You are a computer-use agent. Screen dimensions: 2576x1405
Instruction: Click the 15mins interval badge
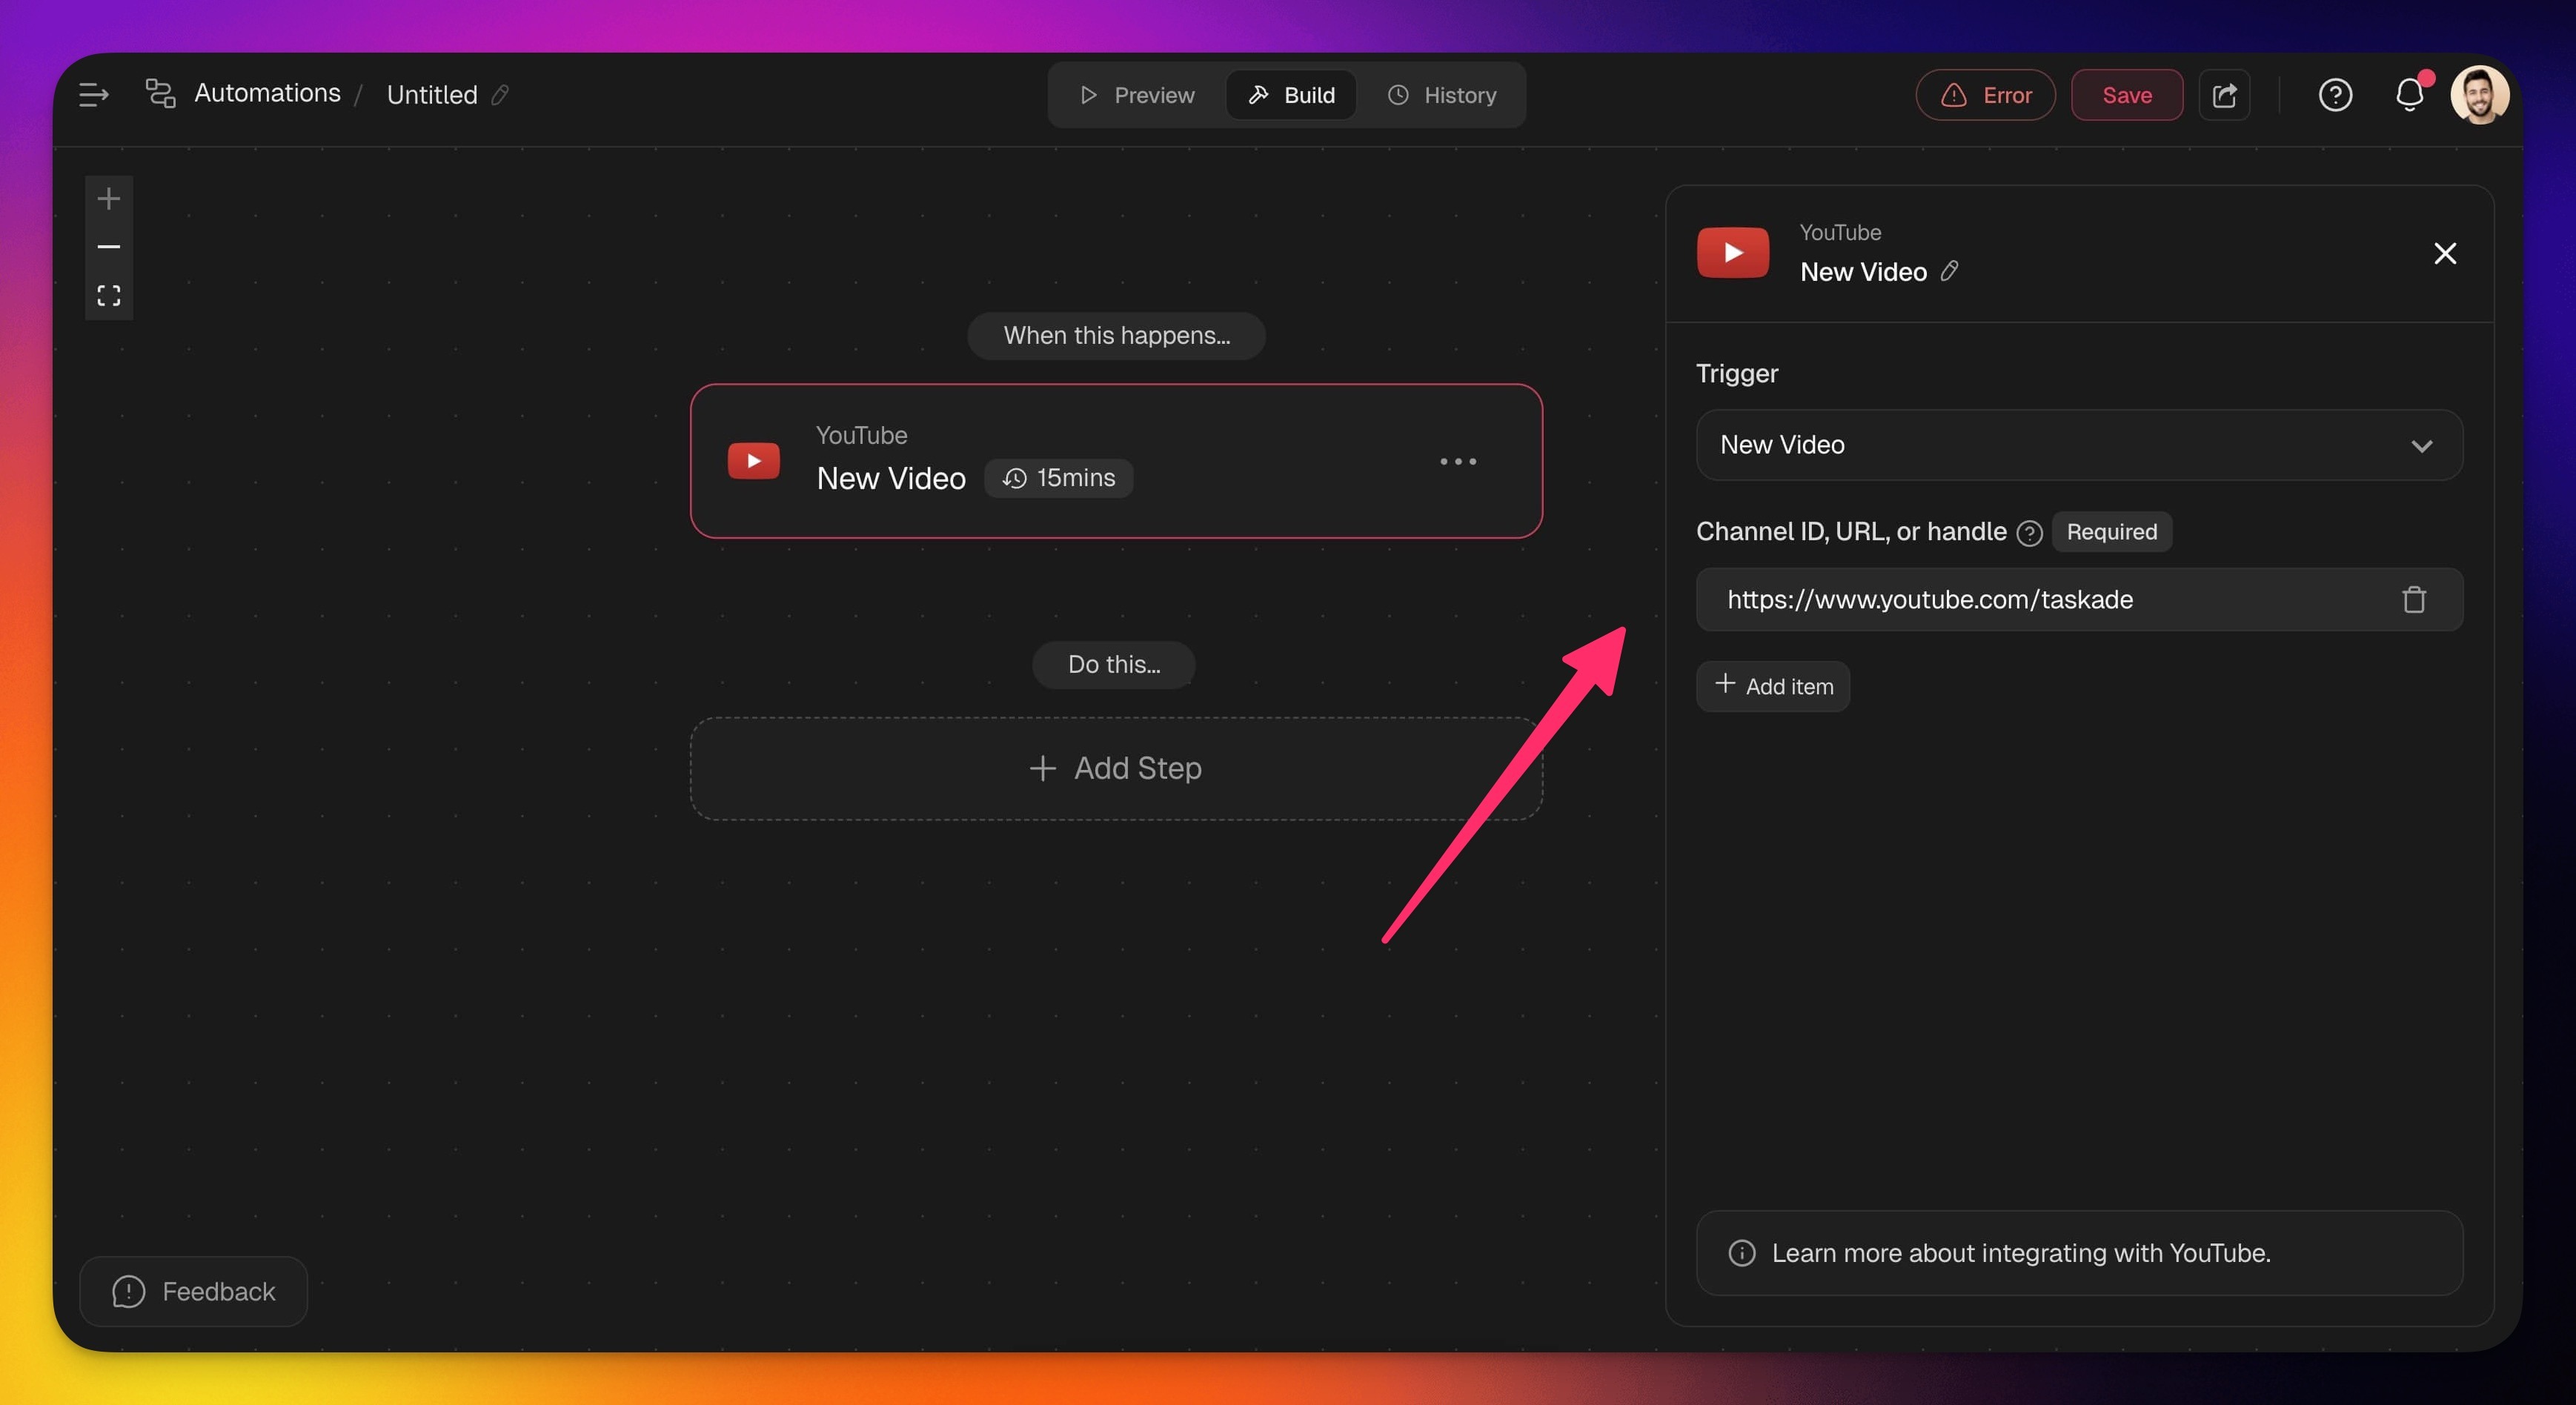[x=1058, y=478]
